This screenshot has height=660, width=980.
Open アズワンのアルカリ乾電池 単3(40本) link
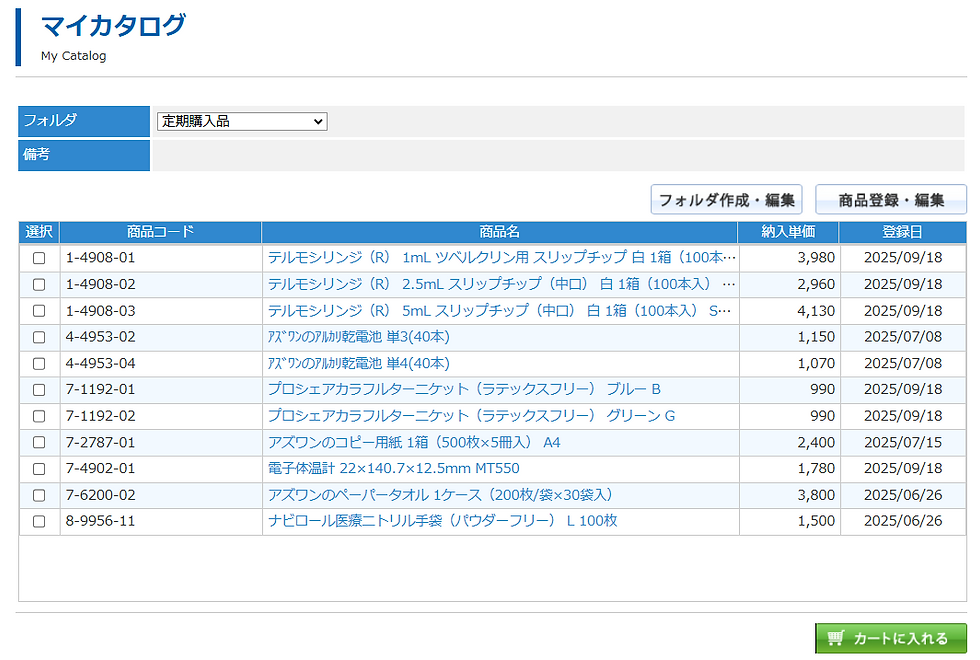pos(359,337)
